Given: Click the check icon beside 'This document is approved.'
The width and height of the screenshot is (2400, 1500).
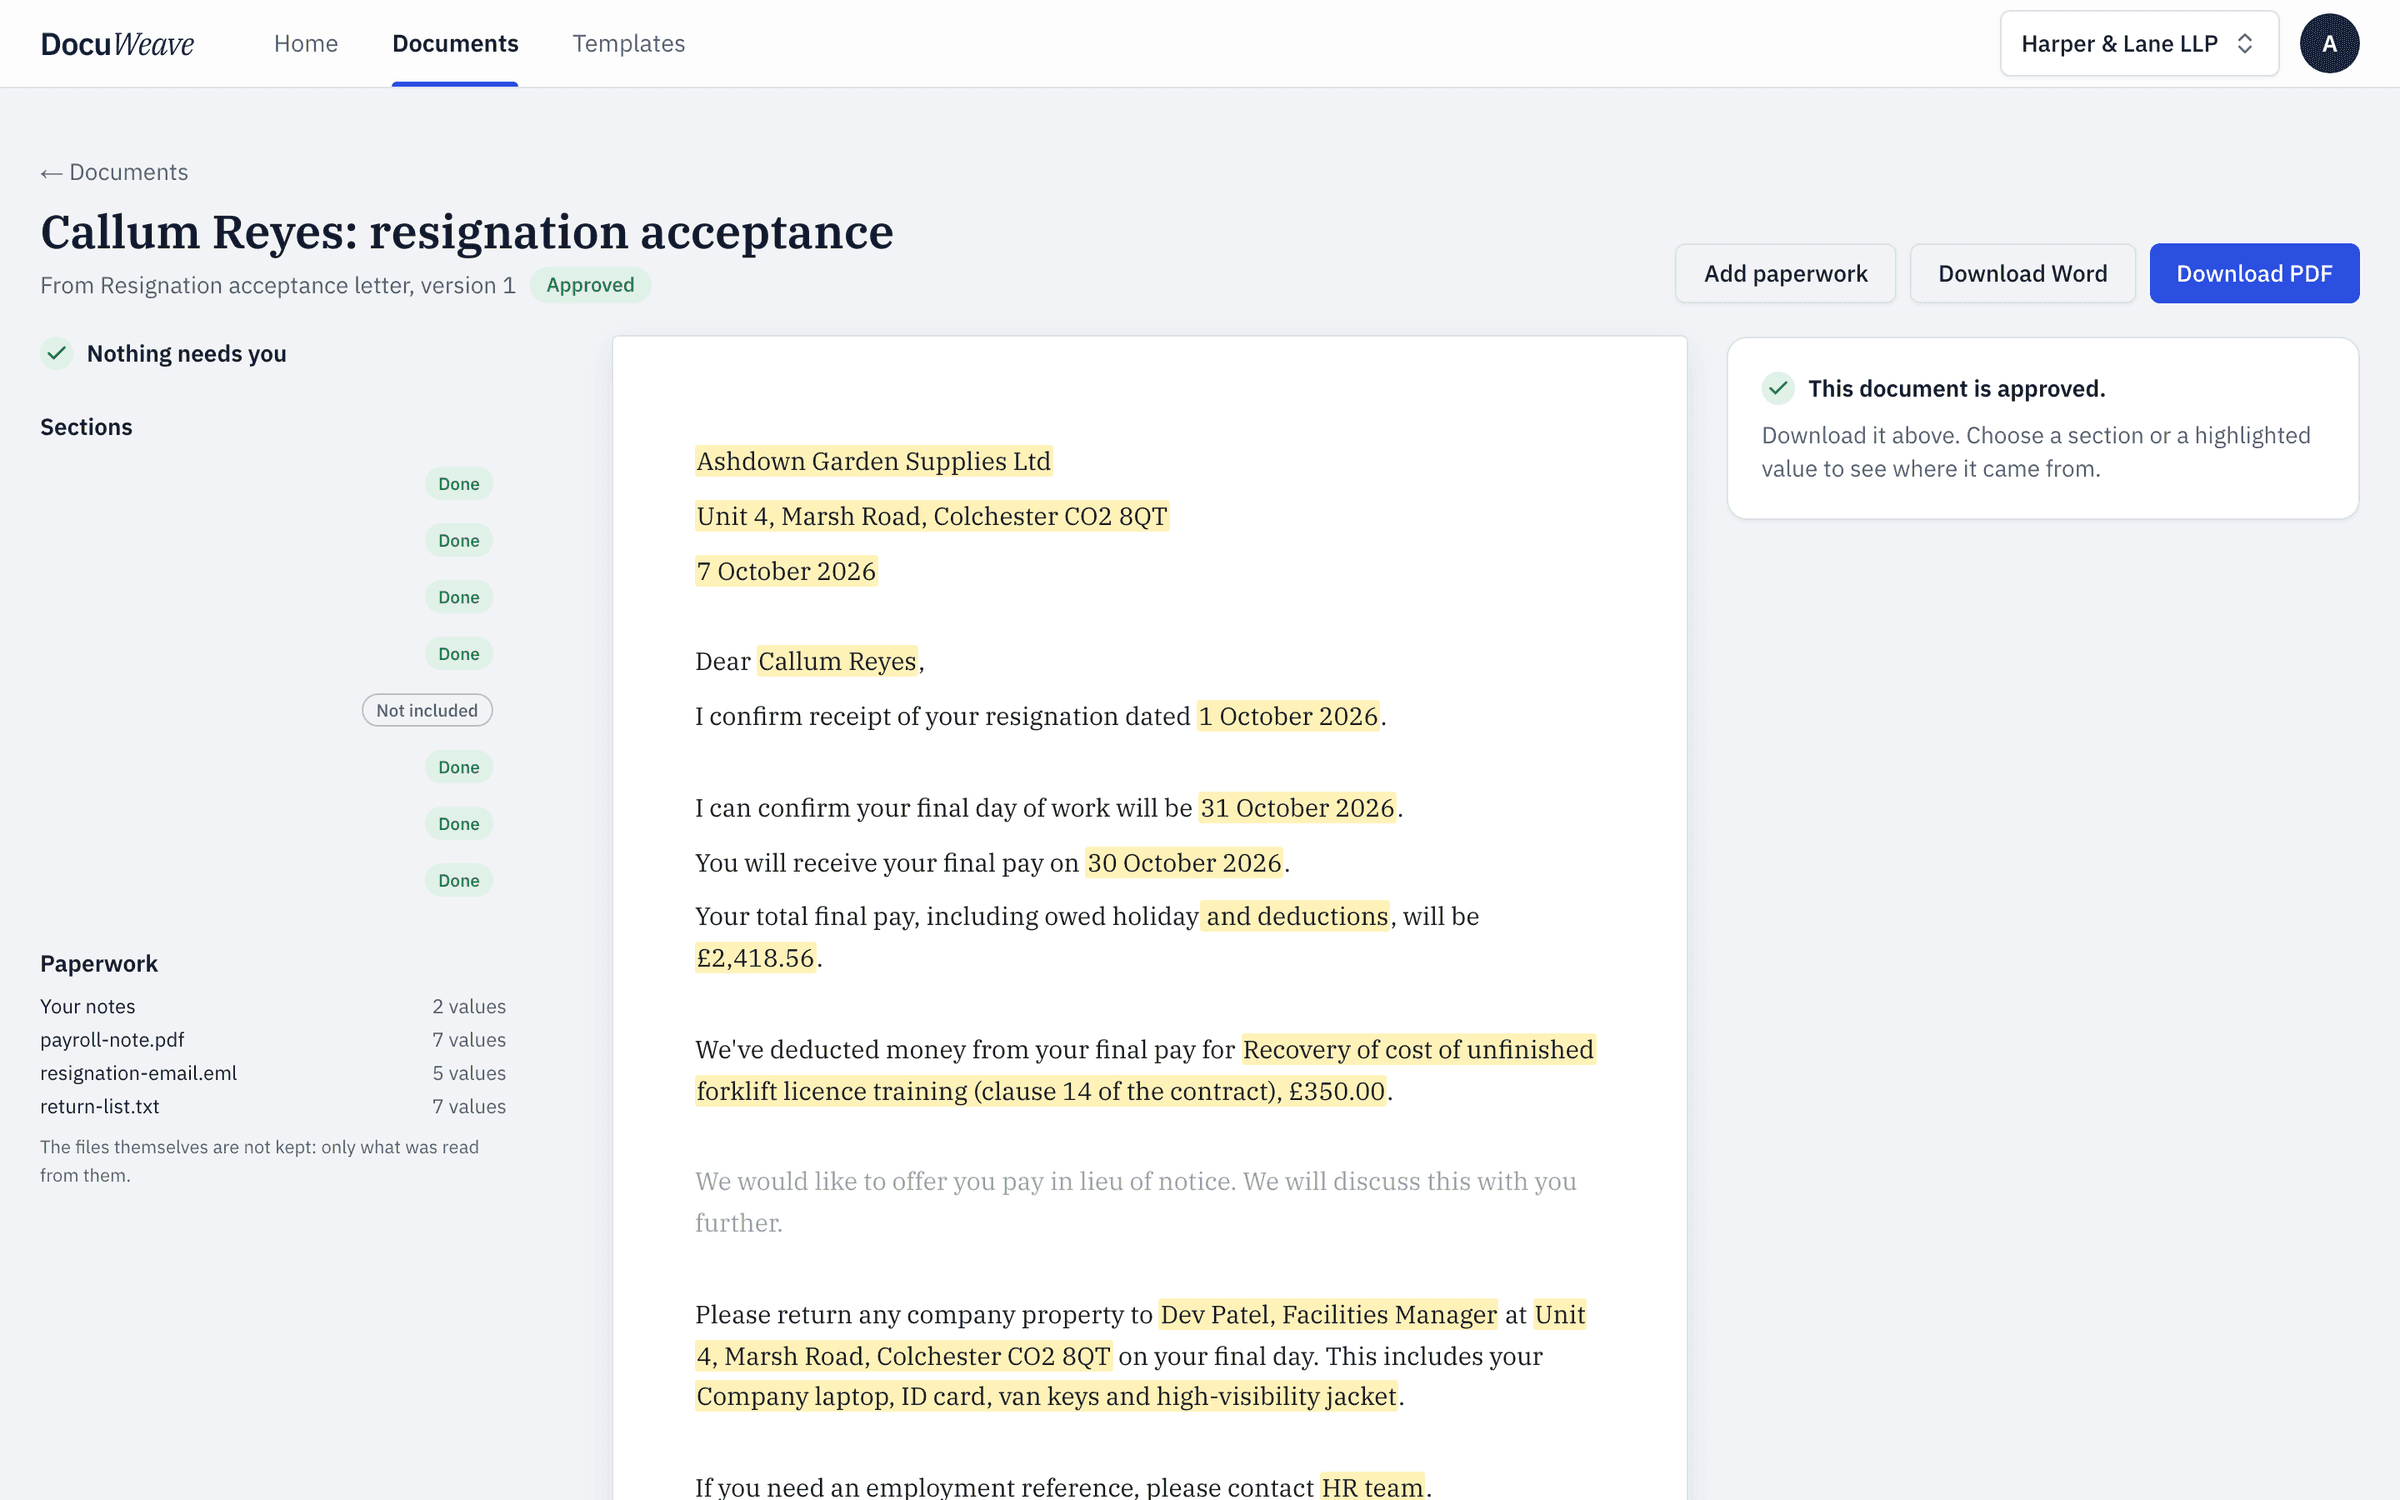Looking at the screenshot, I should pos(1778,388).
